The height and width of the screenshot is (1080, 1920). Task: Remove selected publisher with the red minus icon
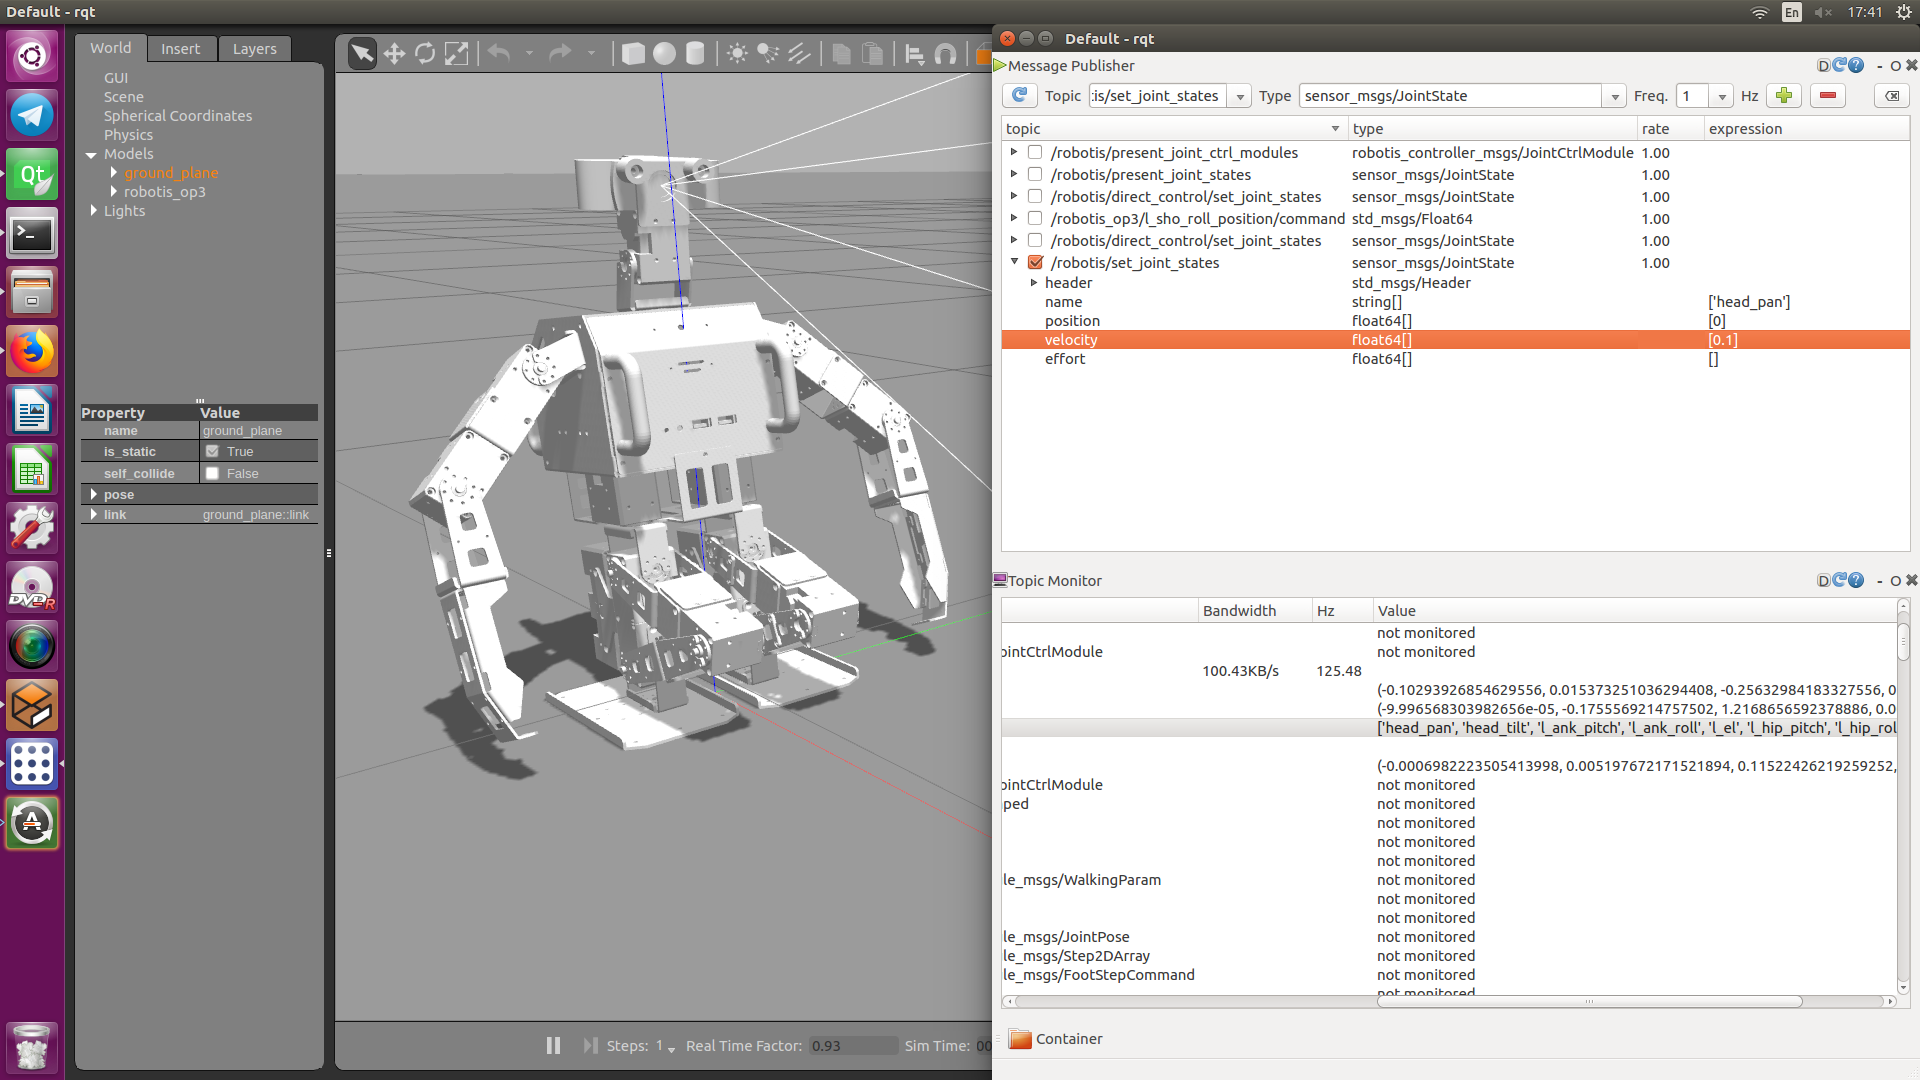click(1827, 95)
